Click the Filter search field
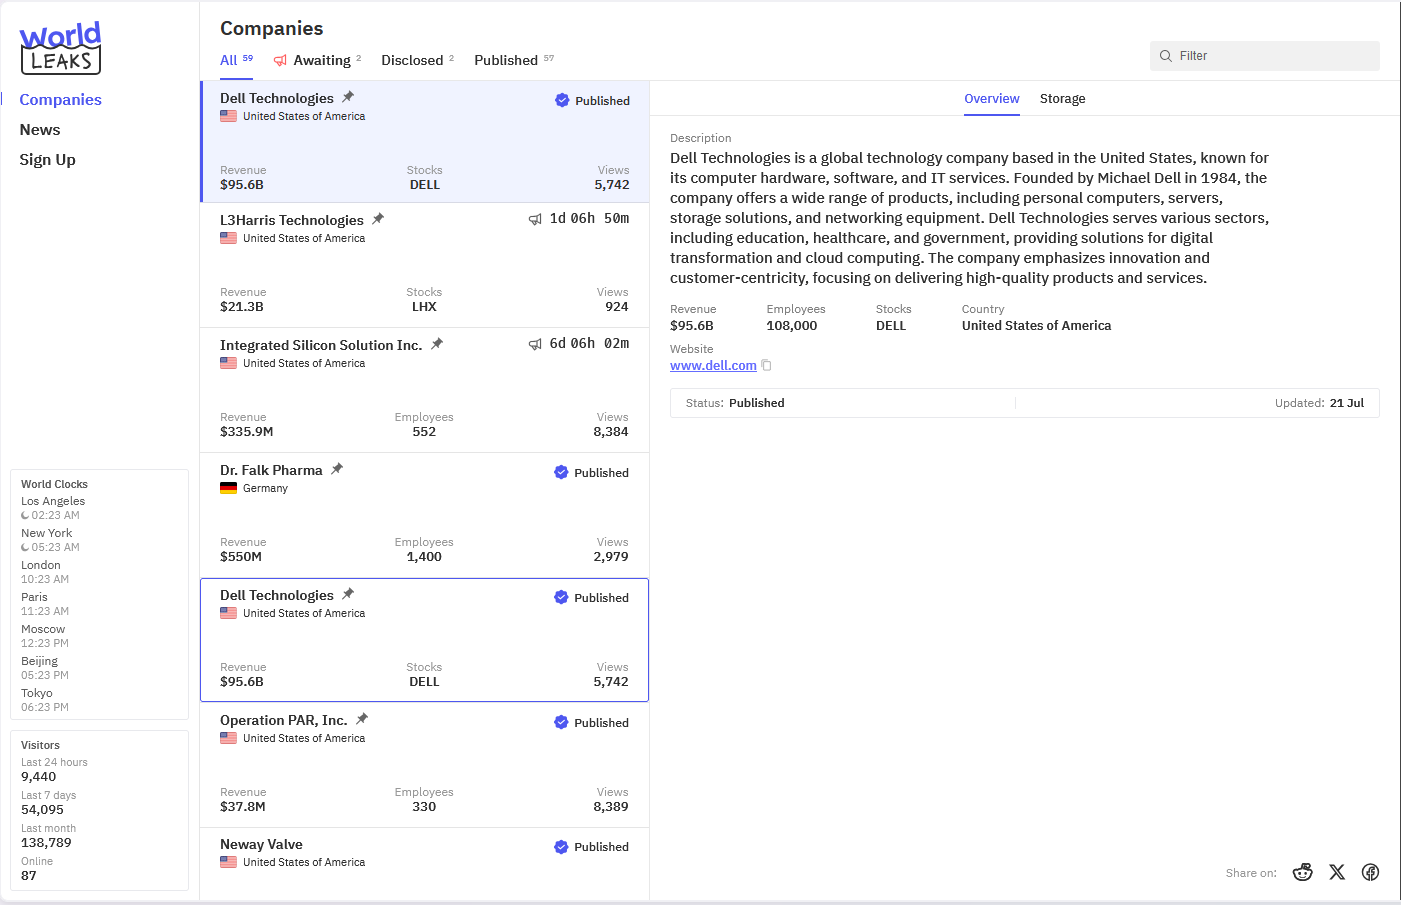 point(1265,56)
